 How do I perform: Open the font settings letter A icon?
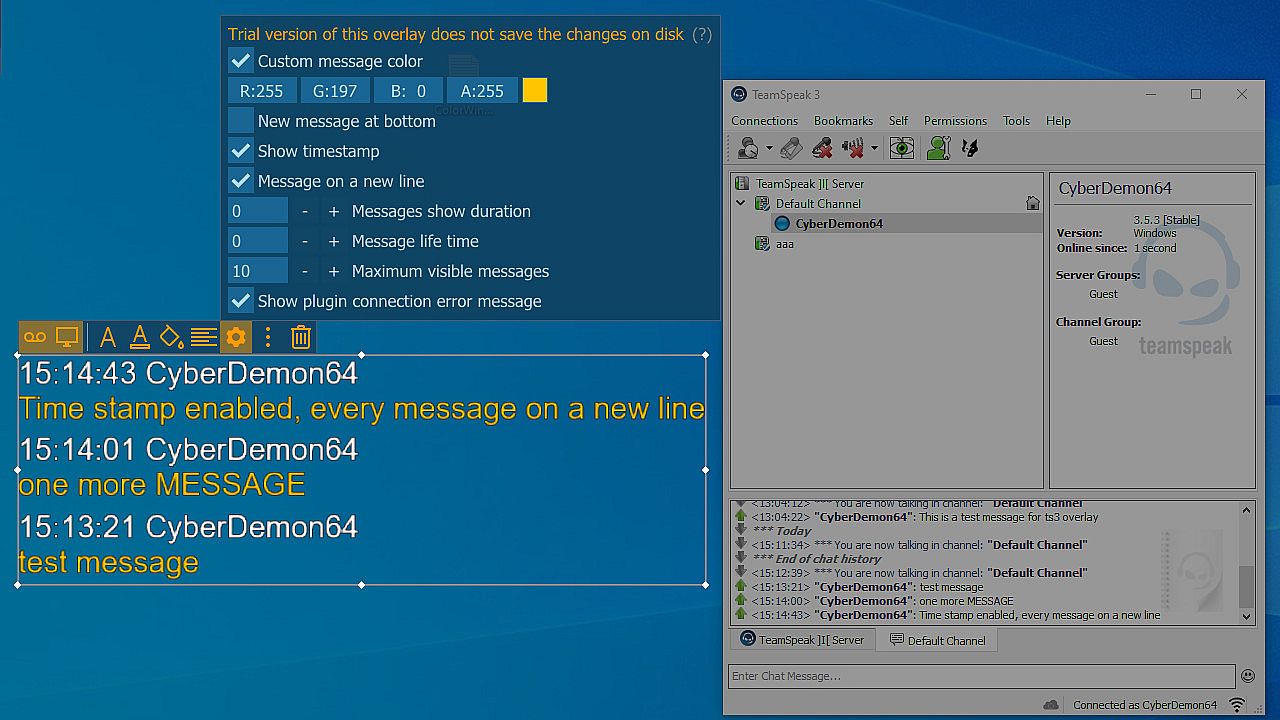pyautogui.click(x=108, y=337)
